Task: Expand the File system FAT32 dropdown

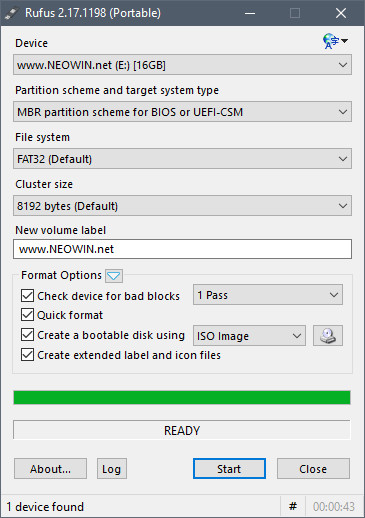Action: [182, 159]
